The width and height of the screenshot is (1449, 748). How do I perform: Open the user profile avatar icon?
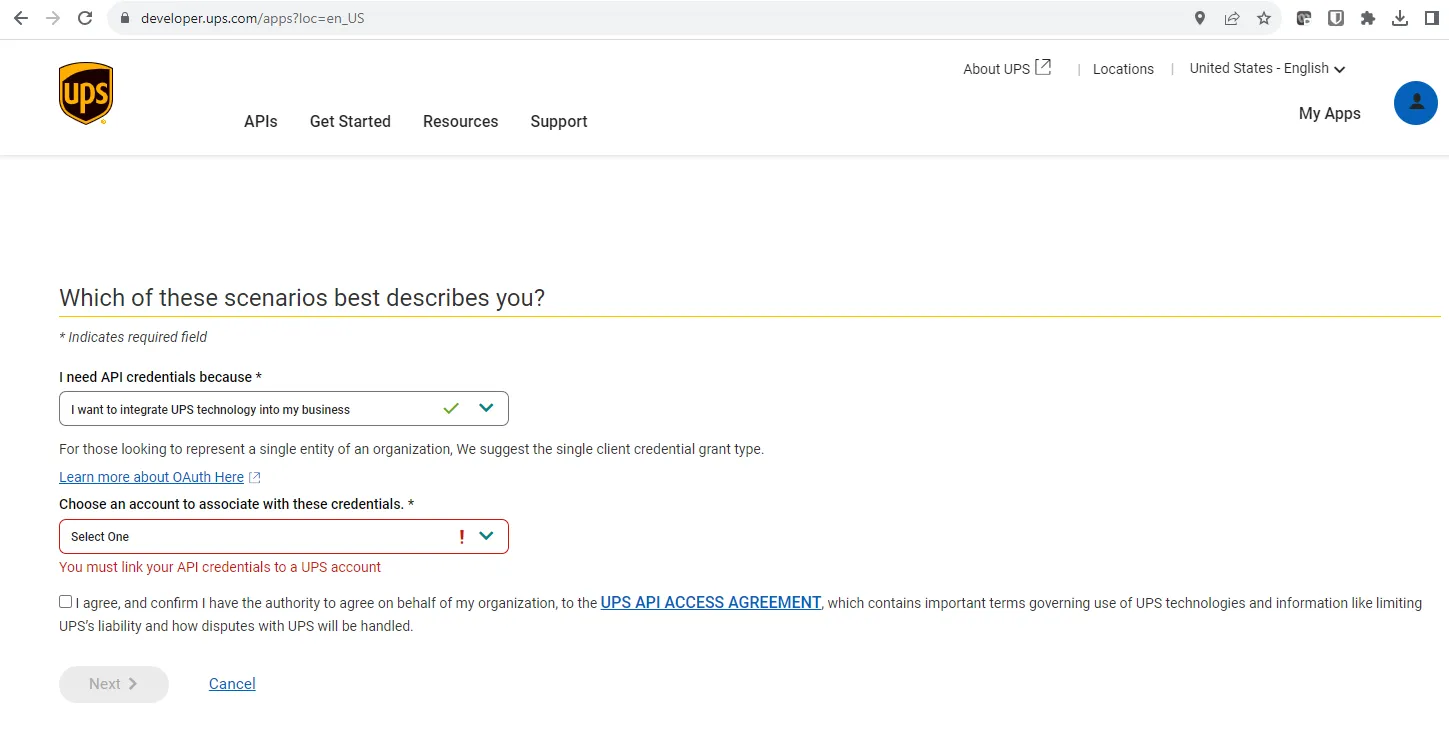(x=1415, y=103)
